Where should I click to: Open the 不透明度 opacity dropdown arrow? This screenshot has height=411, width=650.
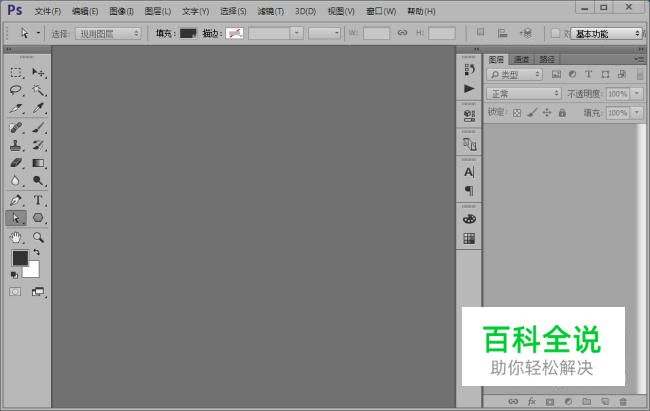pos(637,94)
